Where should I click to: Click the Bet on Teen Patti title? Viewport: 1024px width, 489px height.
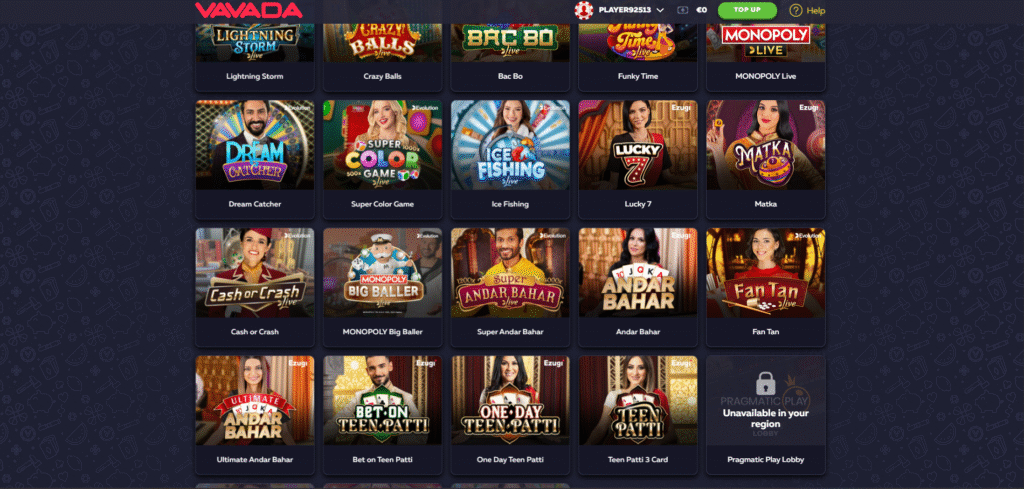tap(383, 460)
